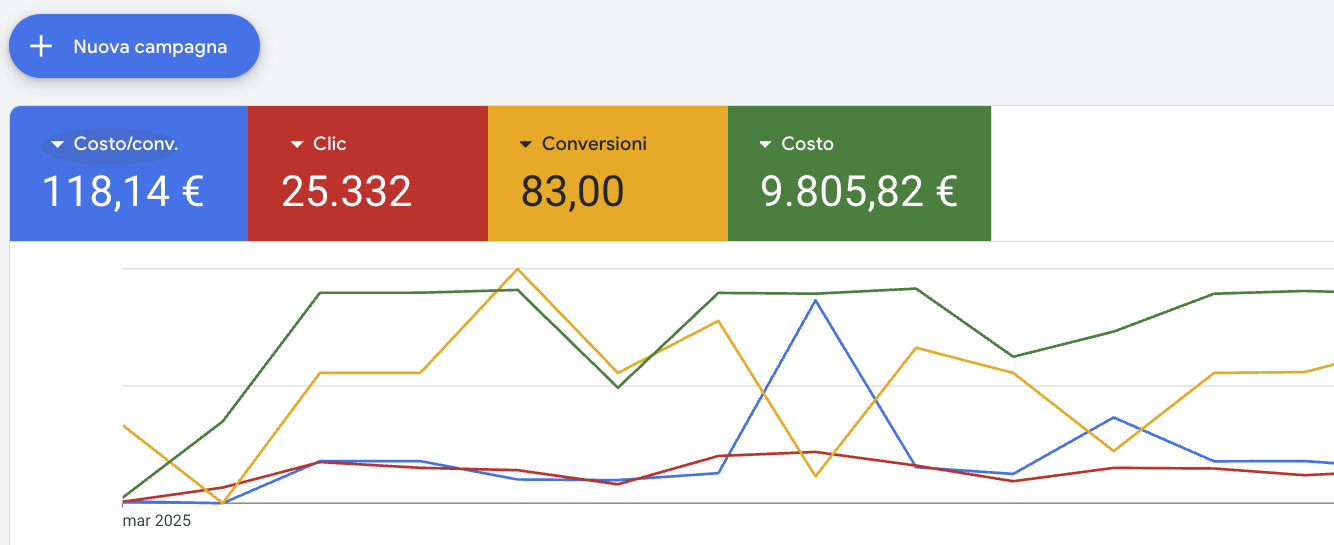Click the Conversioni label text
1334x545 pixels.
pos(594,144)
